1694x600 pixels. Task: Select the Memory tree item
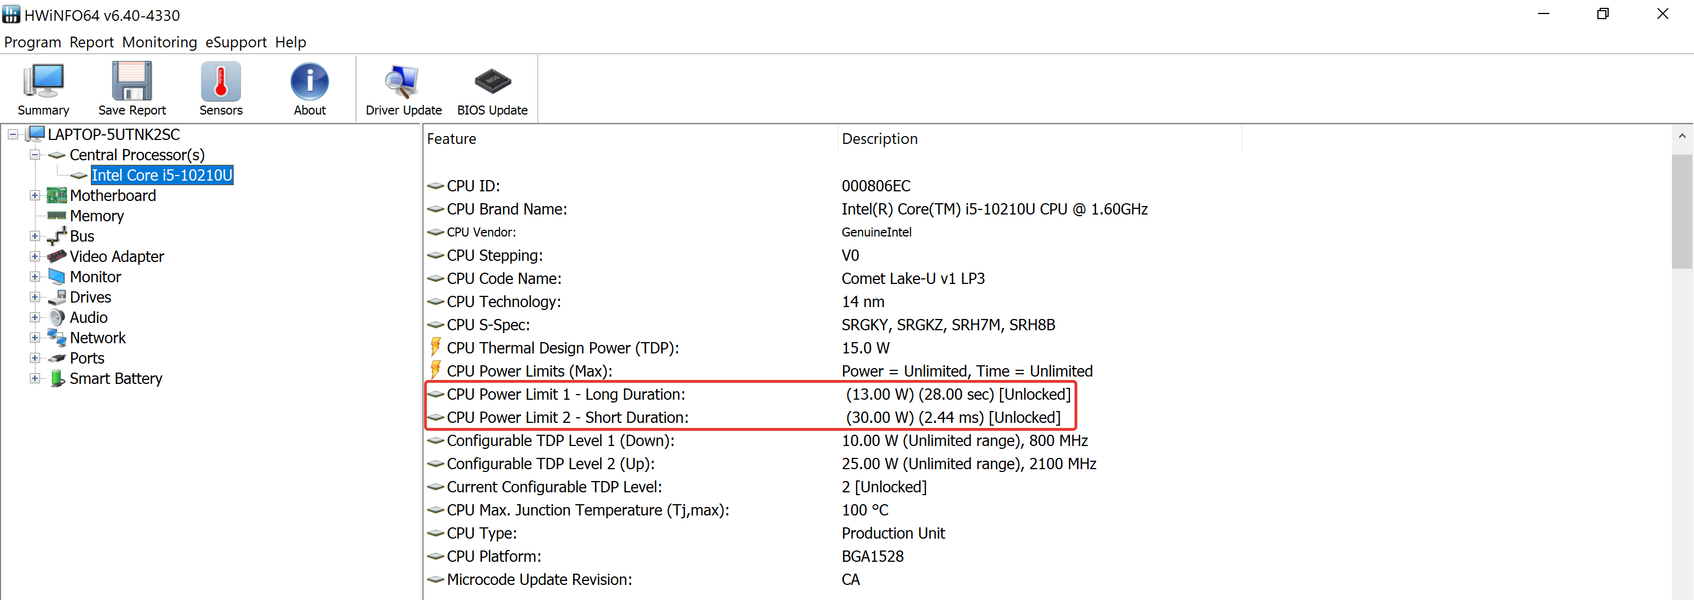coord(97,216)
